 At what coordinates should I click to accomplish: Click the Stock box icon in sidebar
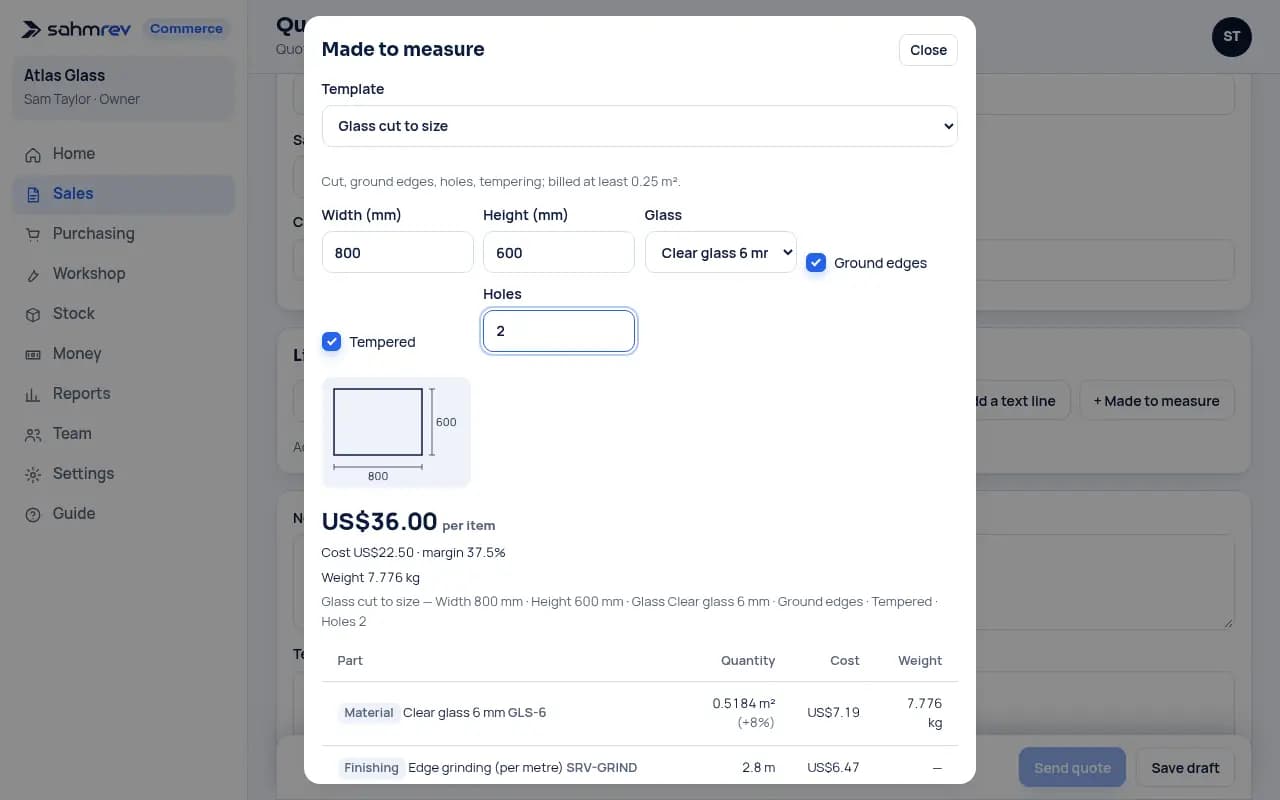(33, 314)
